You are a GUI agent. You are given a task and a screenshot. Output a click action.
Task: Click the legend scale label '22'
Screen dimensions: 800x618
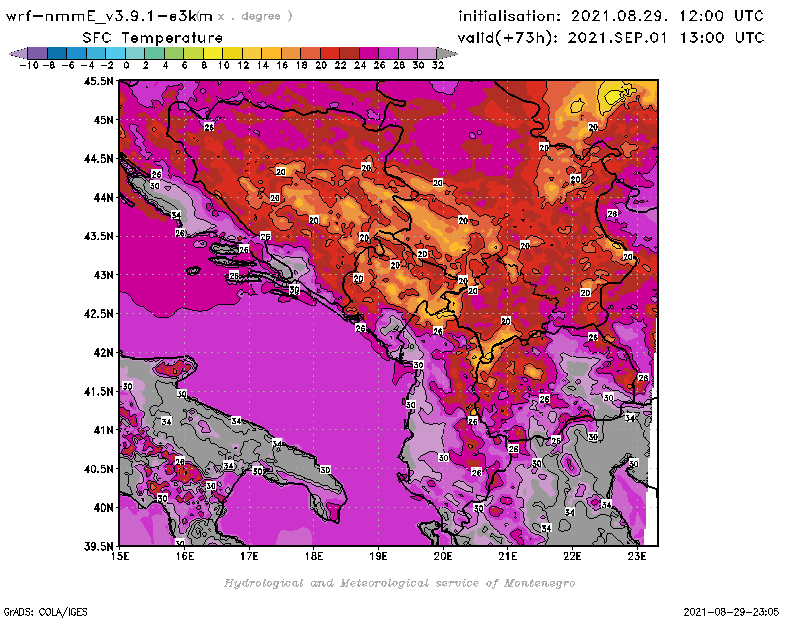pyautogui.click(x=340, y=65)
